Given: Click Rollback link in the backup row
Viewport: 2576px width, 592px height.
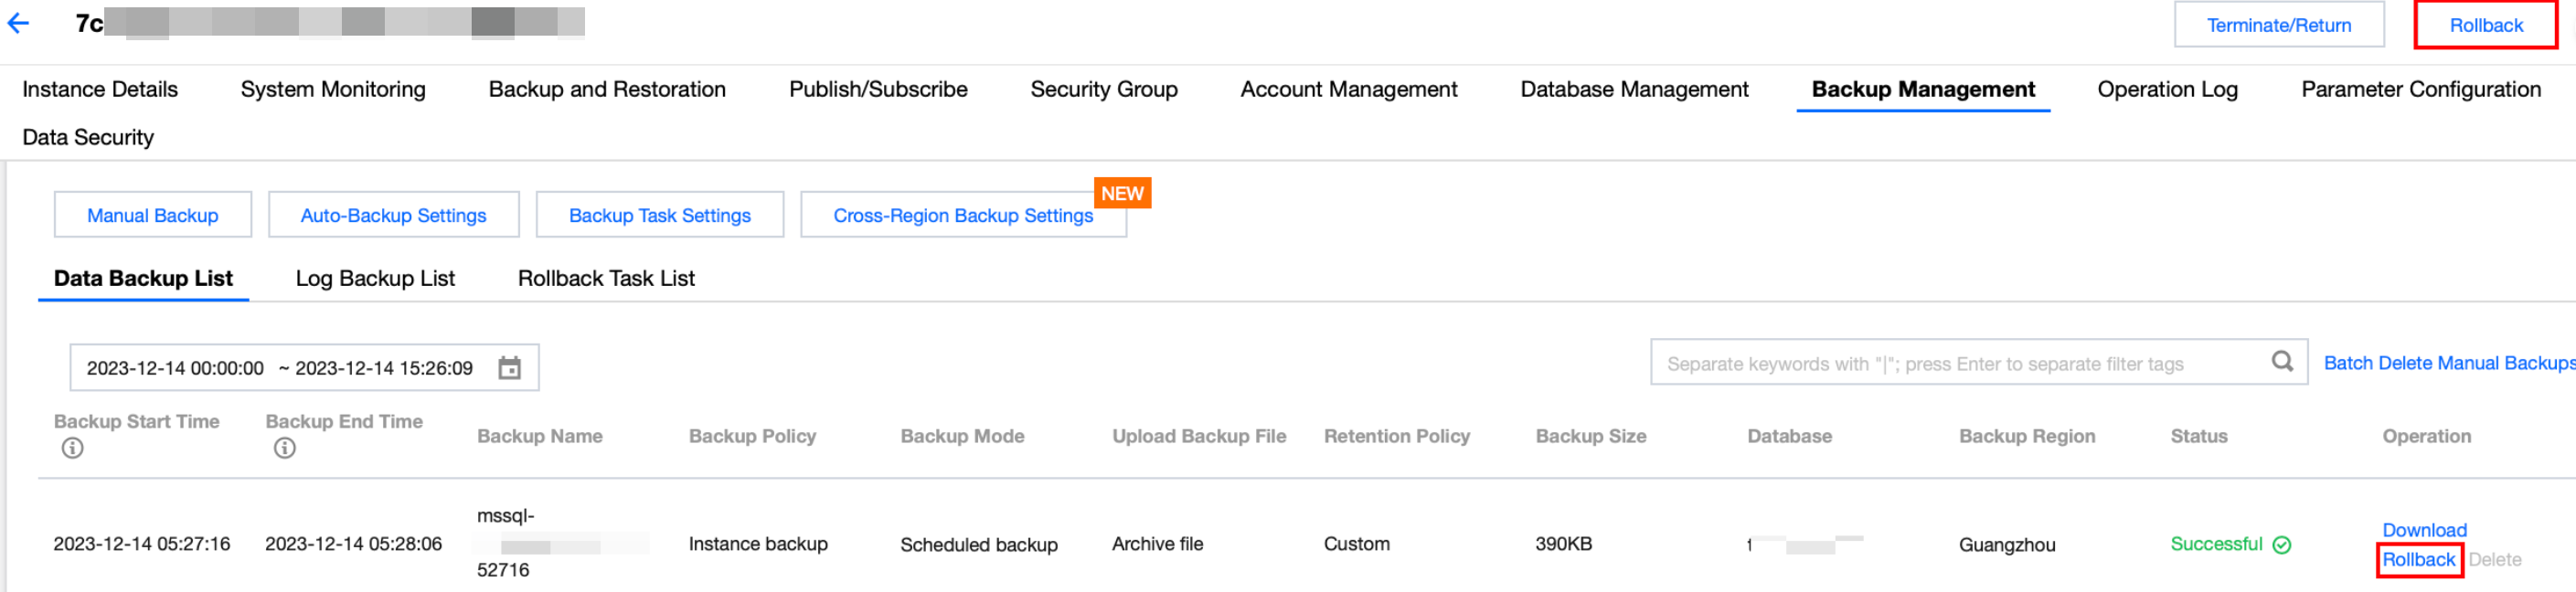Looking at the screenshot, I should click(x=2417, y=560).
